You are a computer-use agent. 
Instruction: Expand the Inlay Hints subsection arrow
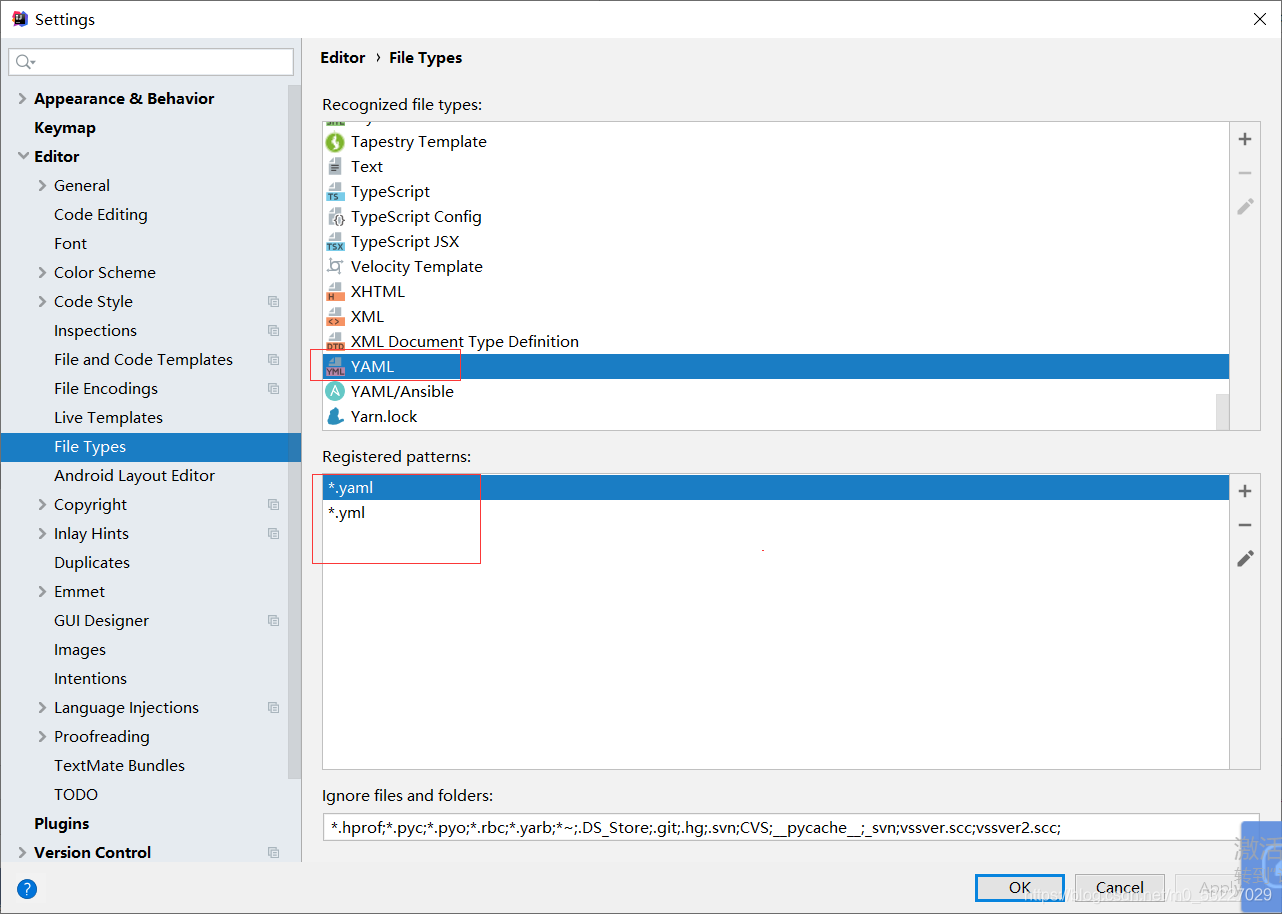pos(42,533)
